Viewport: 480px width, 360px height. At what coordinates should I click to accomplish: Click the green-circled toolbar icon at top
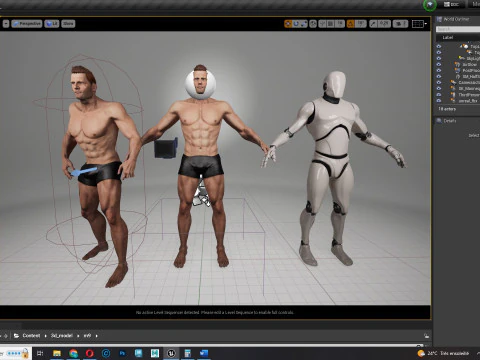click(x=430, y=5)
